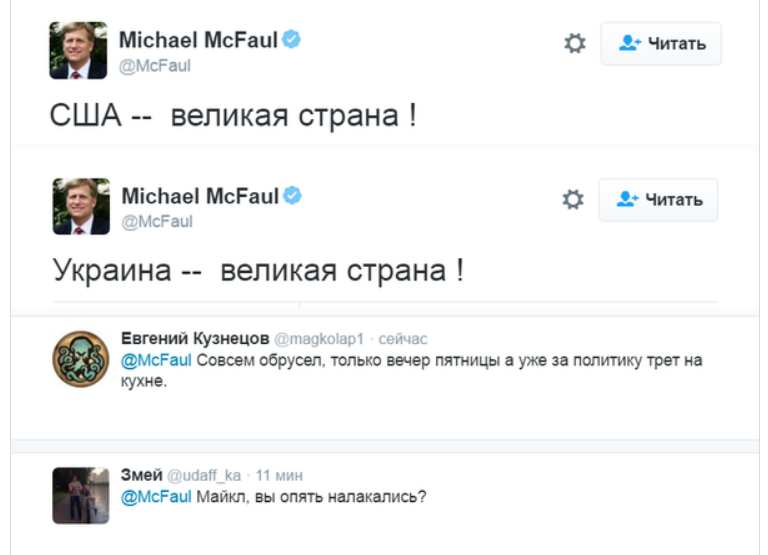Click the @magkolap1 handle
The height and width of the screenshot is (555, 768).
coord(320,339)
